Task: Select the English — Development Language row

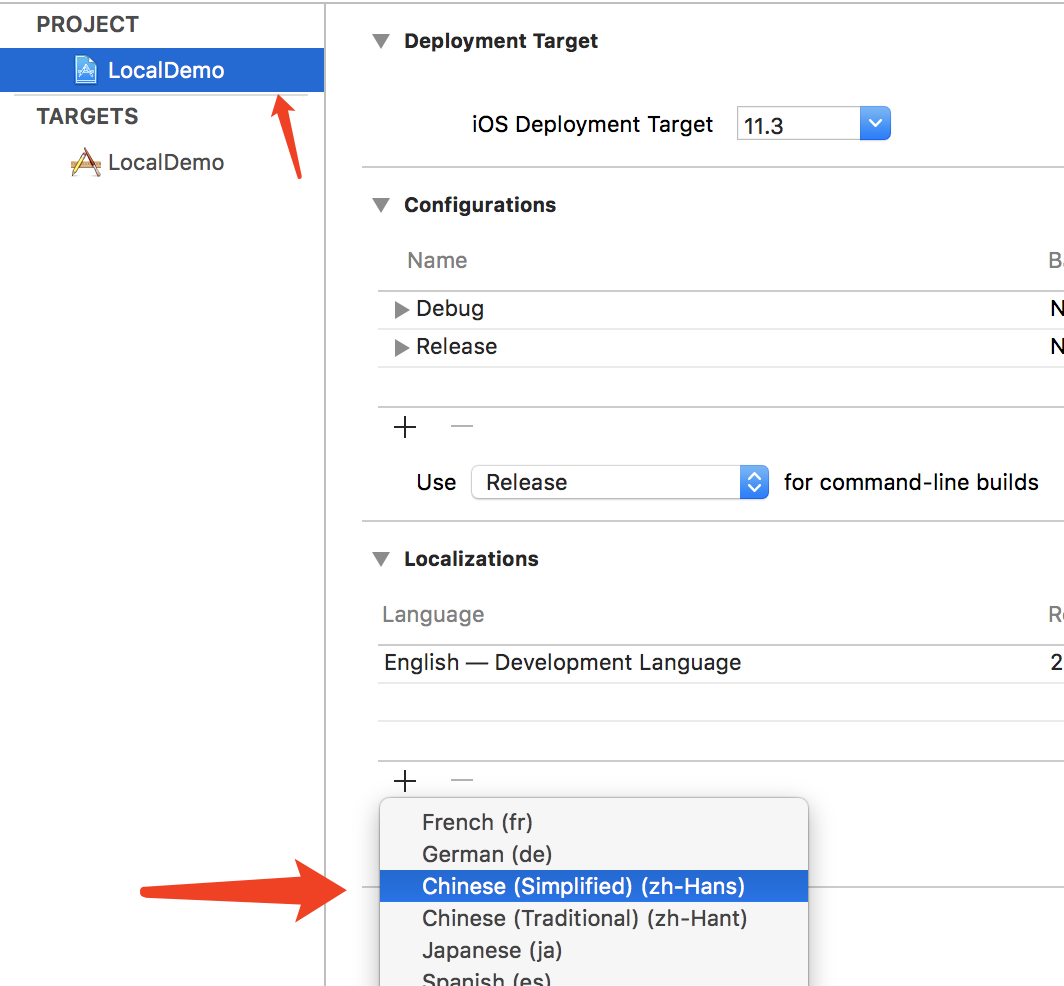Action: (721, 662)
